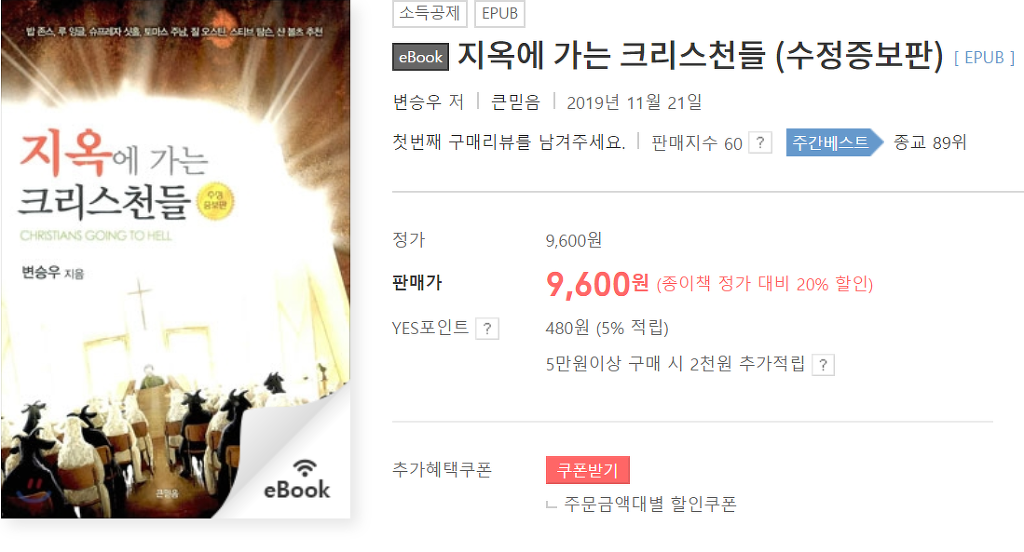Click the eBook badge before the title
Viewport: 1024px width, 552px height.
420,57
